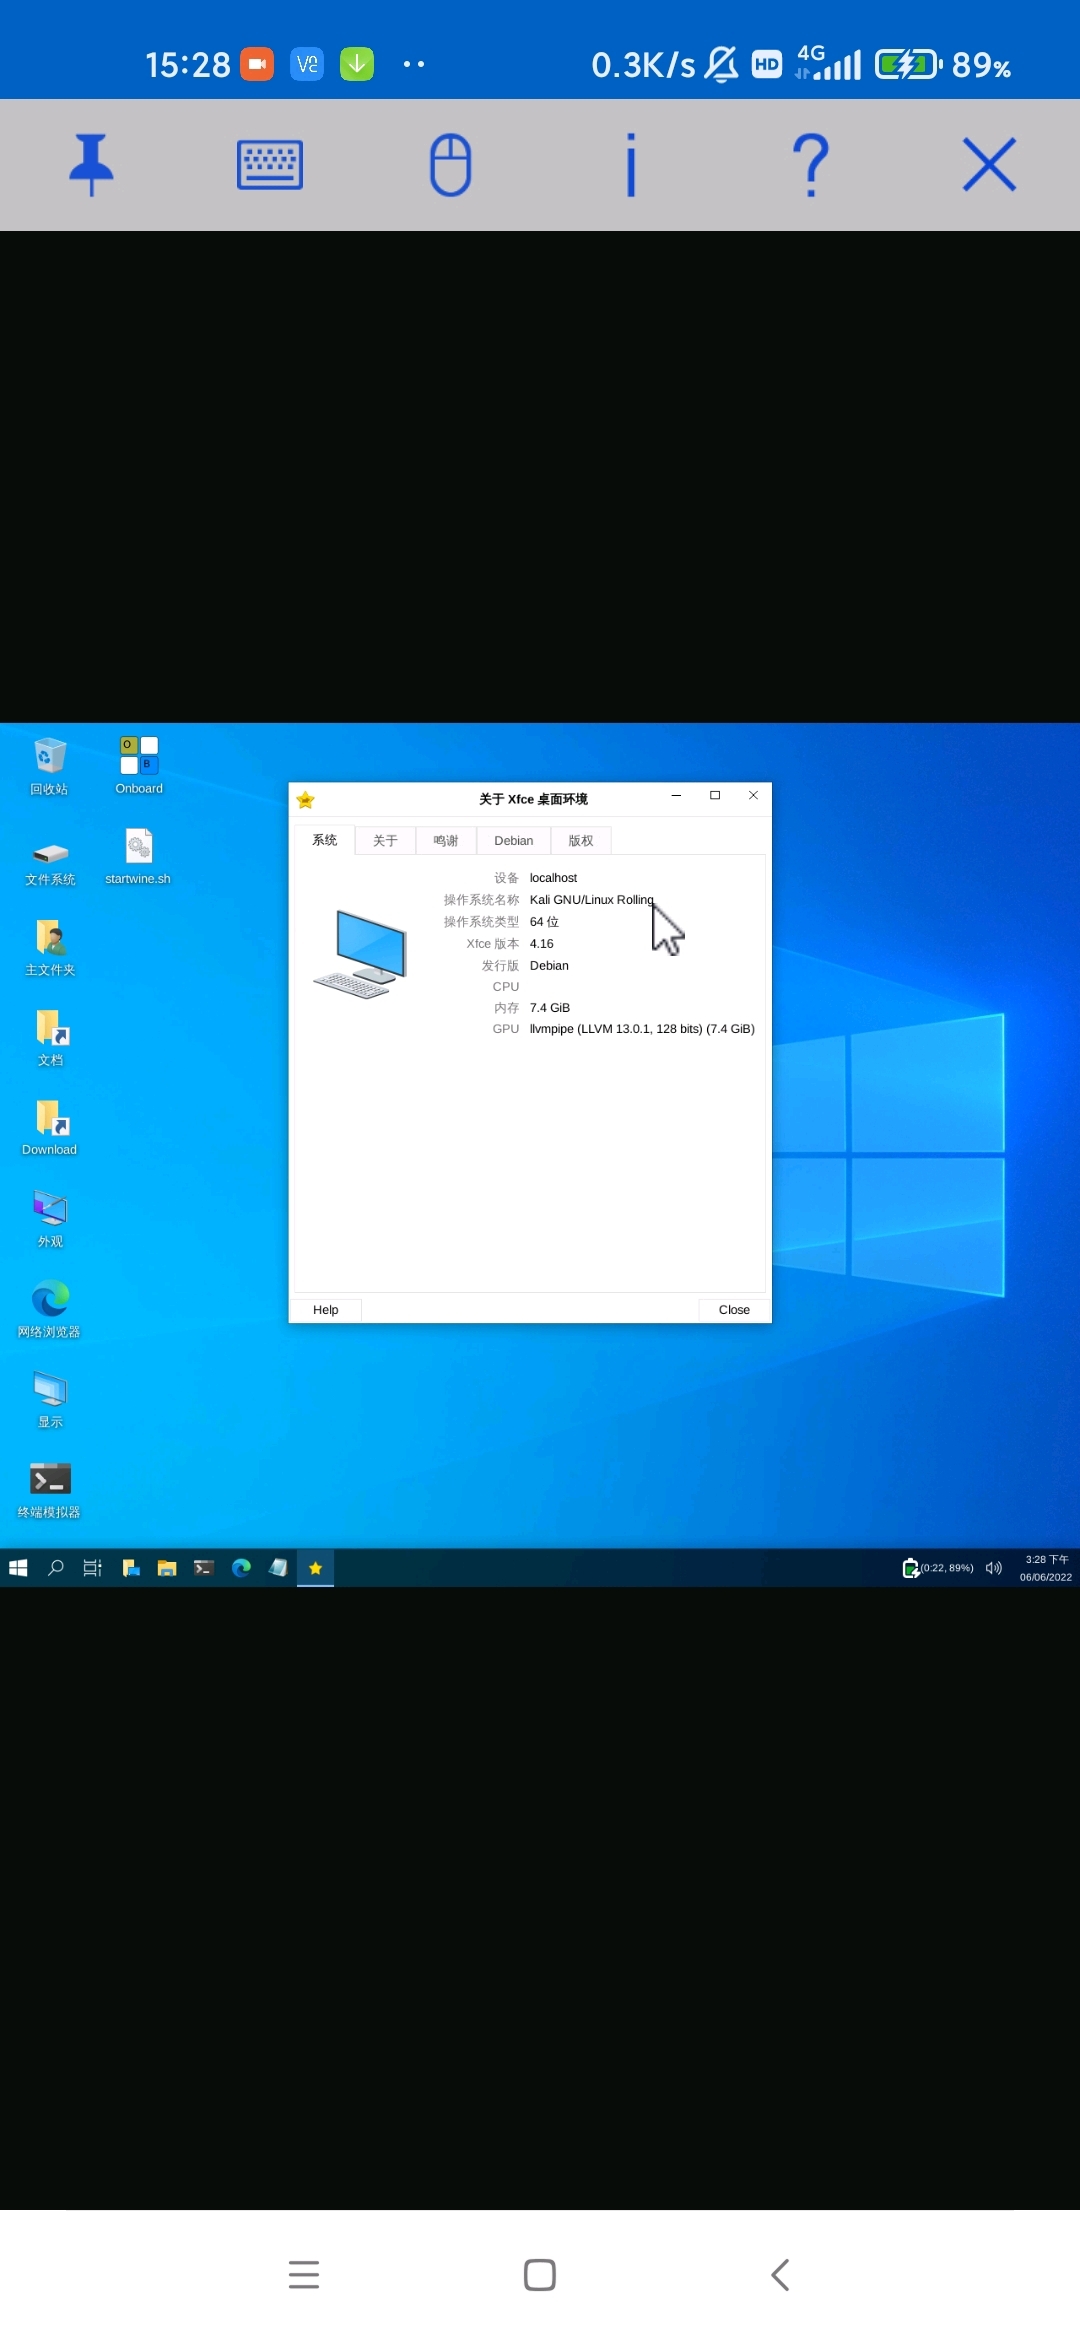The height and width of the screenshot is (2340, 1080).
Task: Open the 回收站 recycle bin desktop icon
Action: tap(49, 766)
